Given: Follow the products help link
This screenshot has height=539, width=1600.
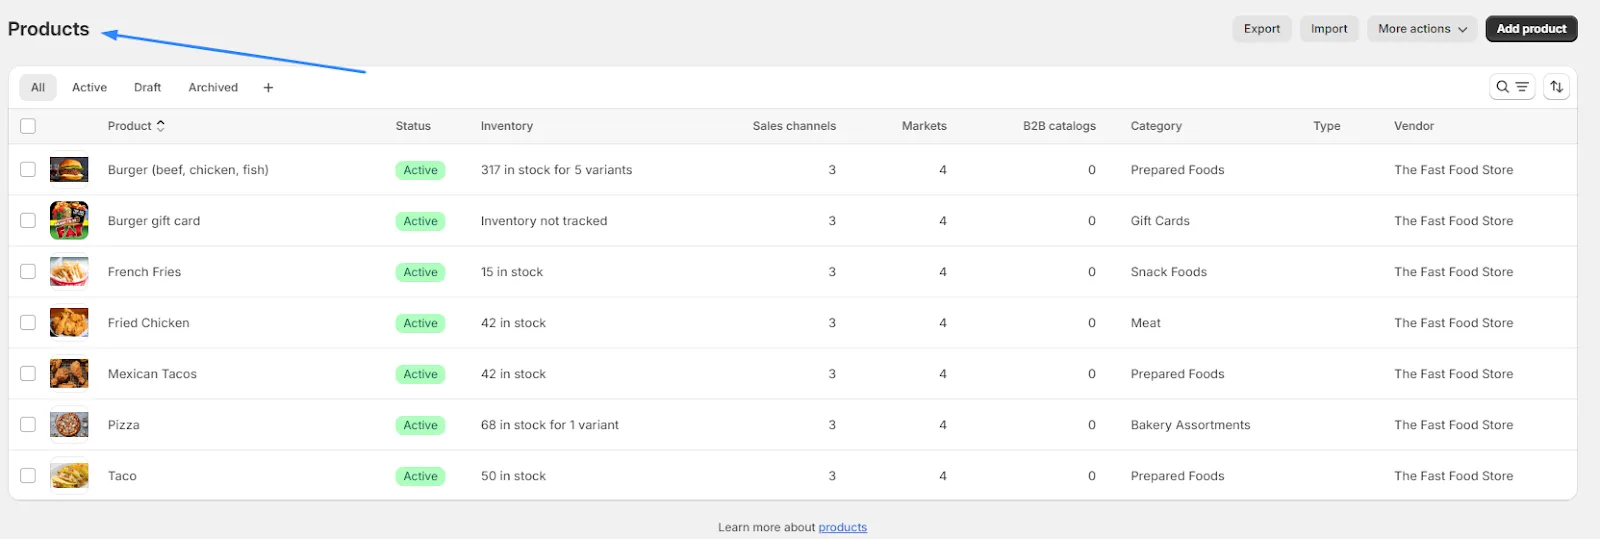Looking at the screenshot, I should [x=842, y=528].
